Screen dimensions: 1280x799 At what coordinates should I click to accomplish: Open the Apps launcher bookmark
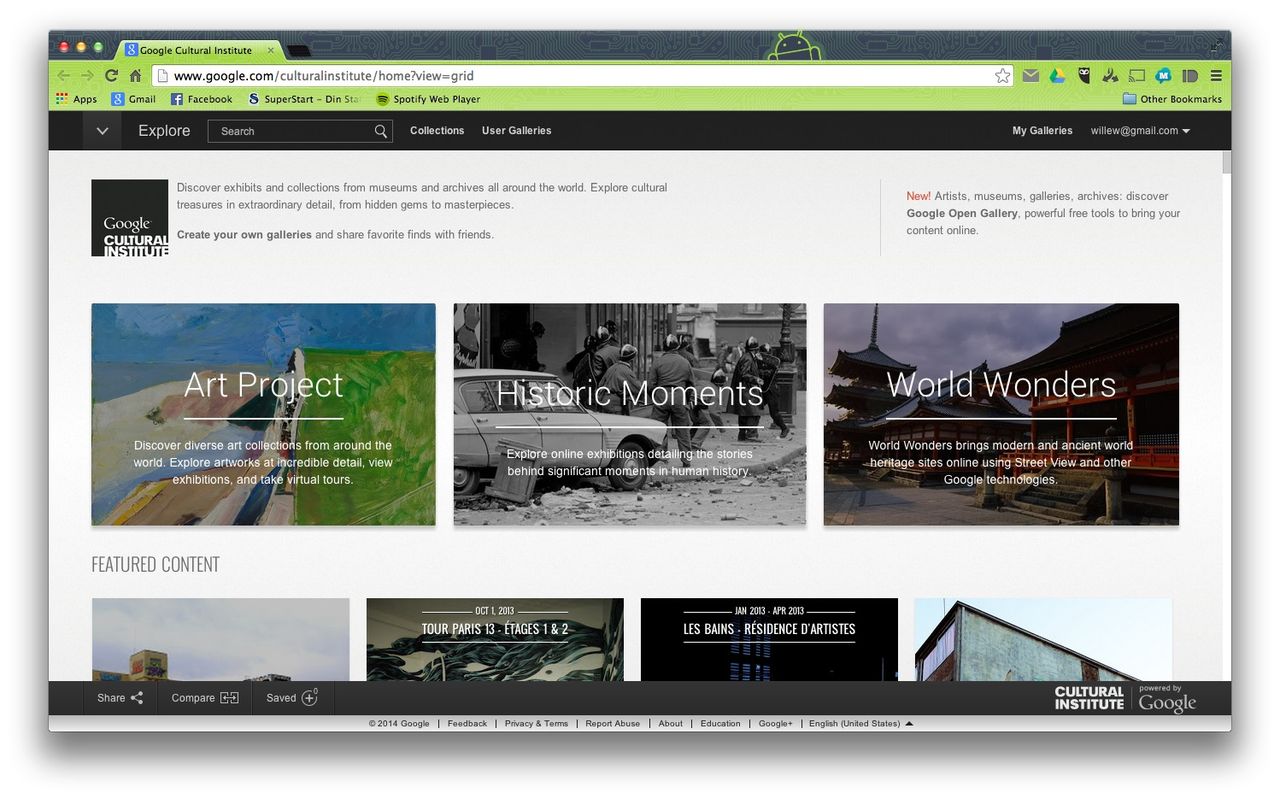click(x=76, y=99)
